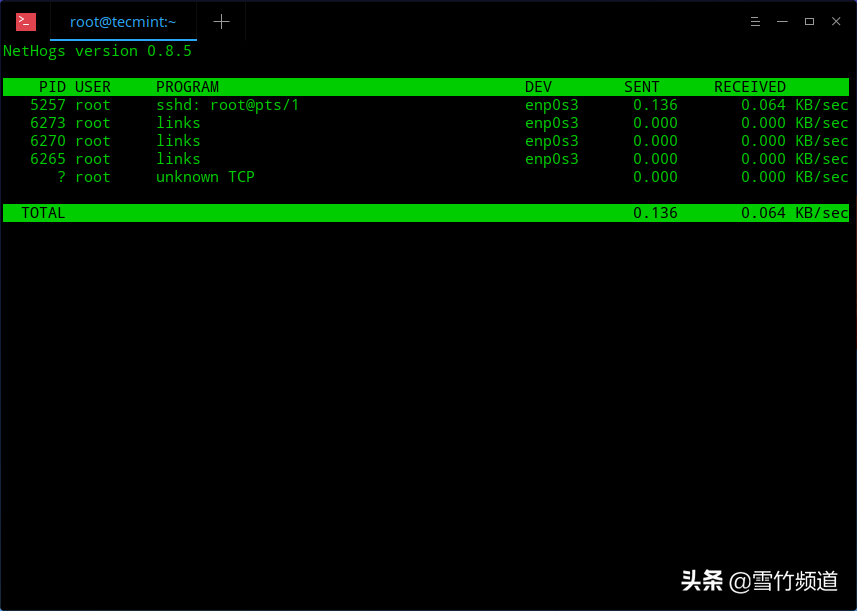Click the red terminal app icon
The image size is (857, 611).
tap(26, 21)
